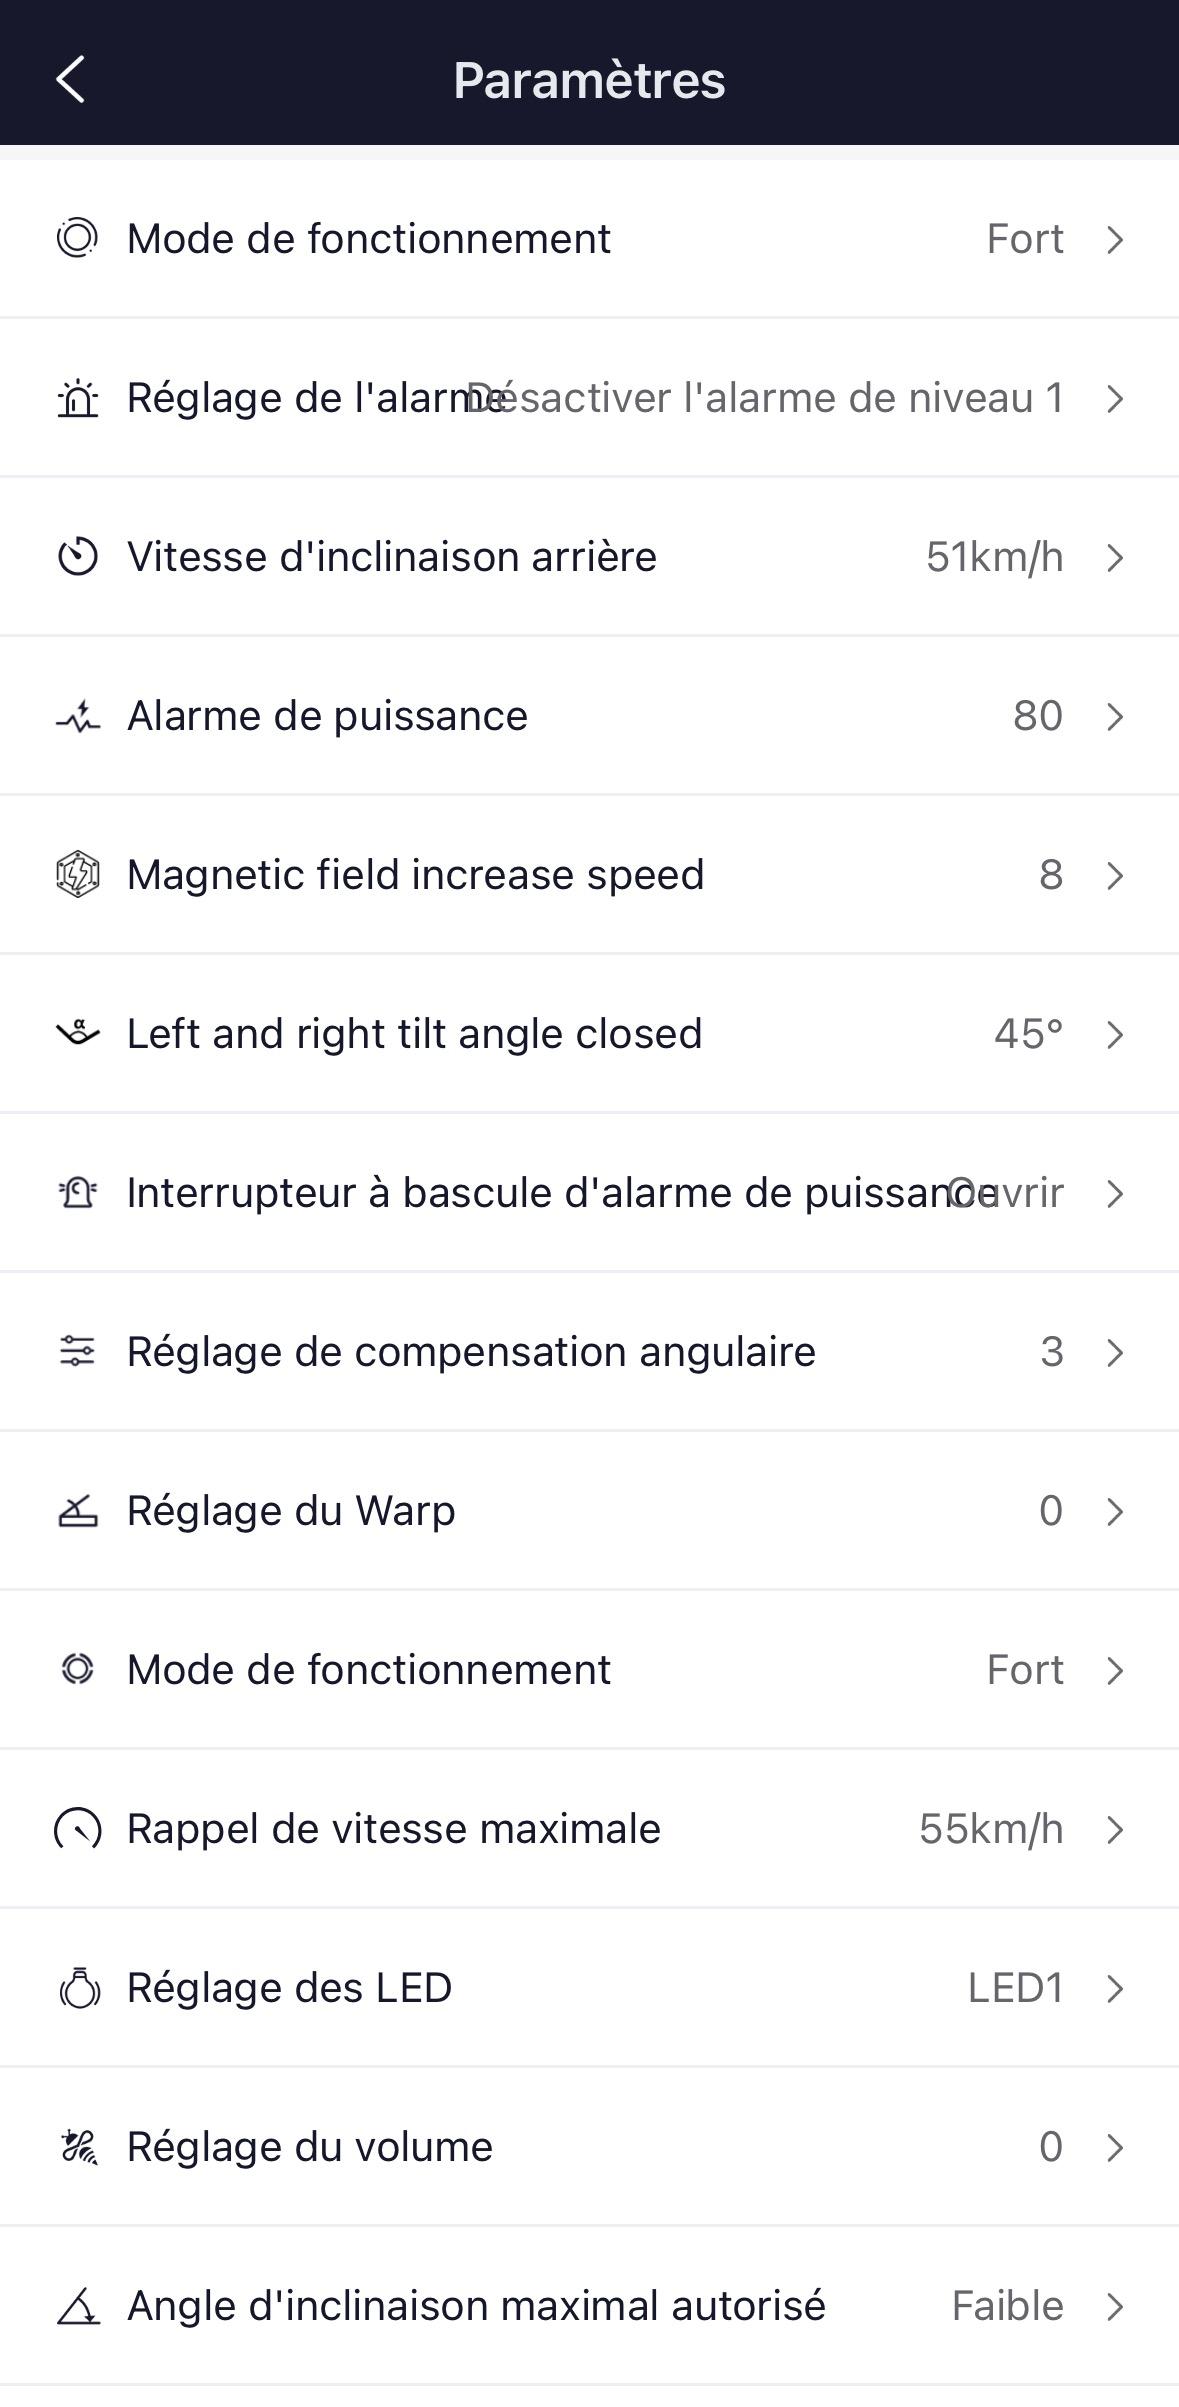The width and height of the screenshot is (1179, 2407).
Task: Click the lamp icon next to Réglage des LED
Action: pos(79,1988)
